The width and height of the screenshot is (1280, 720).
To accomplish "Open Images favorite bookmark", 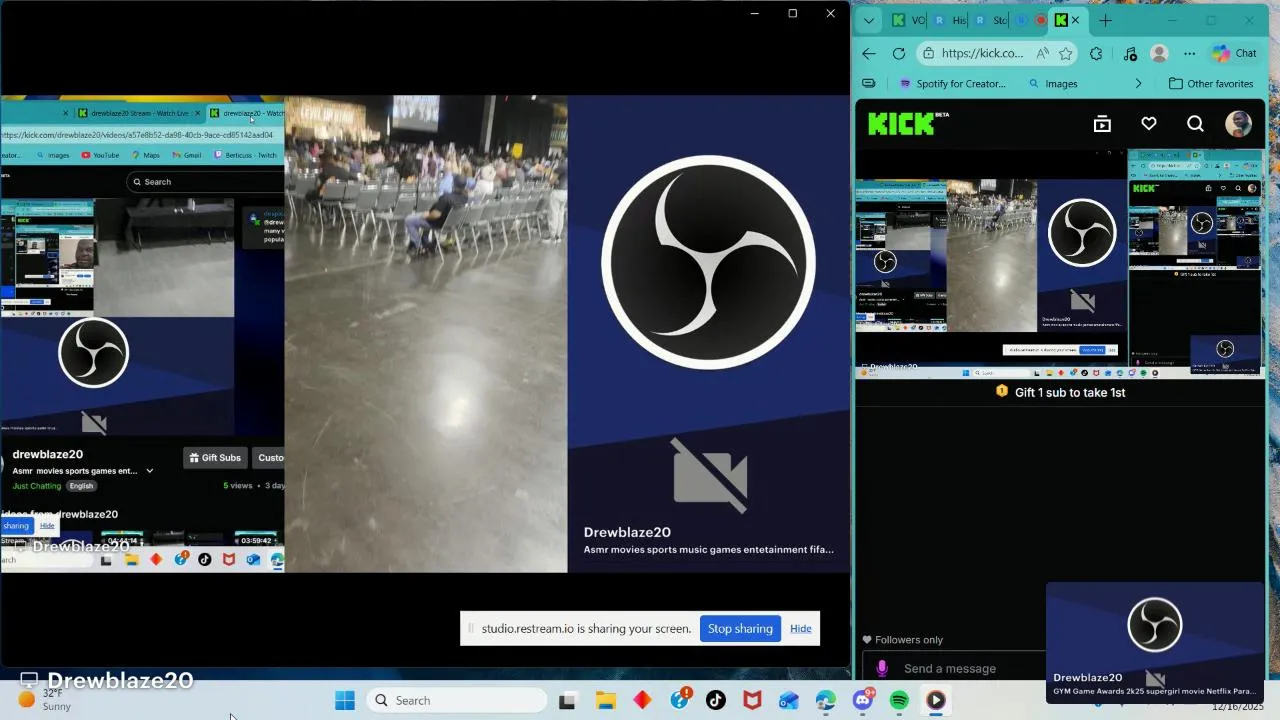I will (1053, 84).
